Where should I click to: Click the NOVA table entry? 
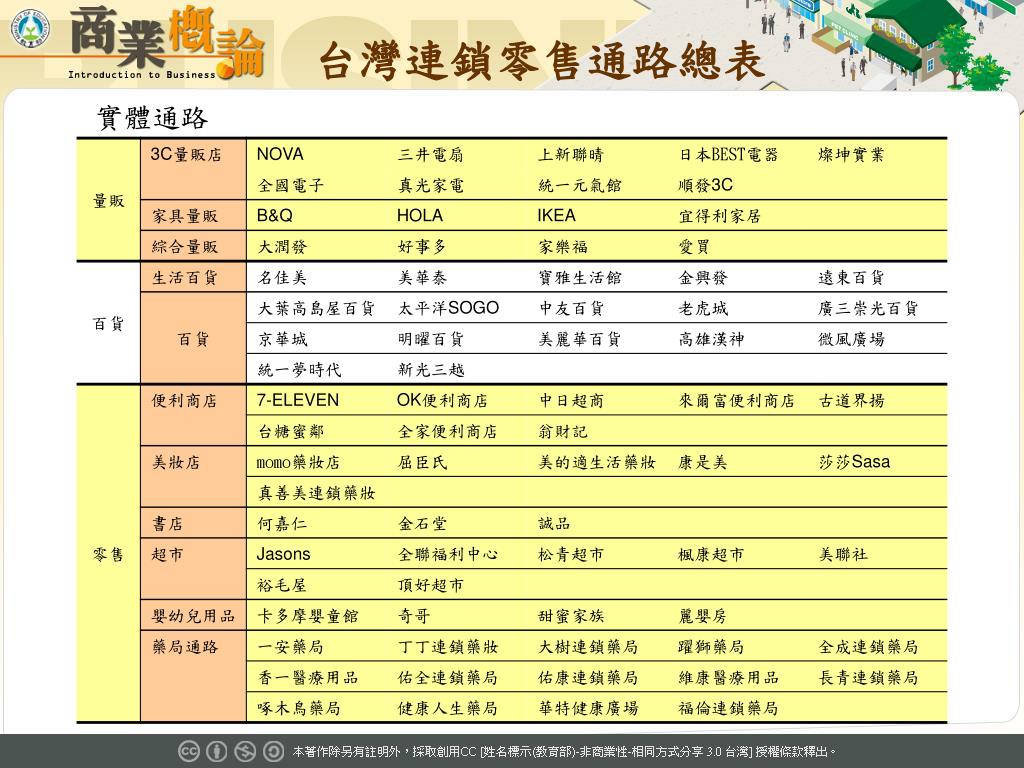coord(280,154)
